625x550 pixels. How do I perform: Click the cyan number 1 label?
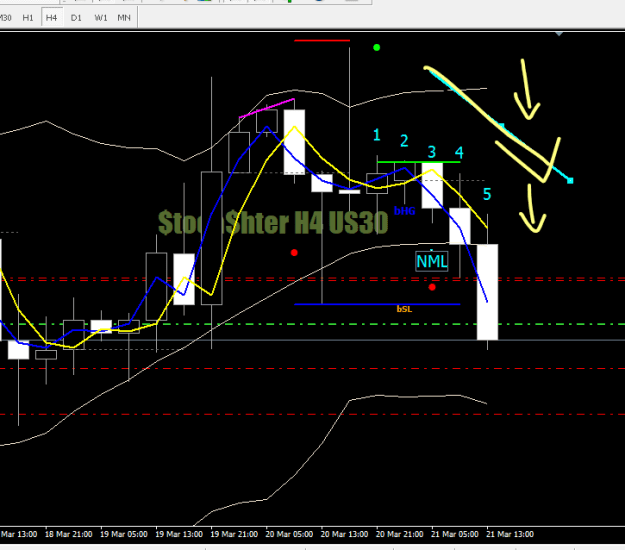pyautogui.click(x=377, y=135)
